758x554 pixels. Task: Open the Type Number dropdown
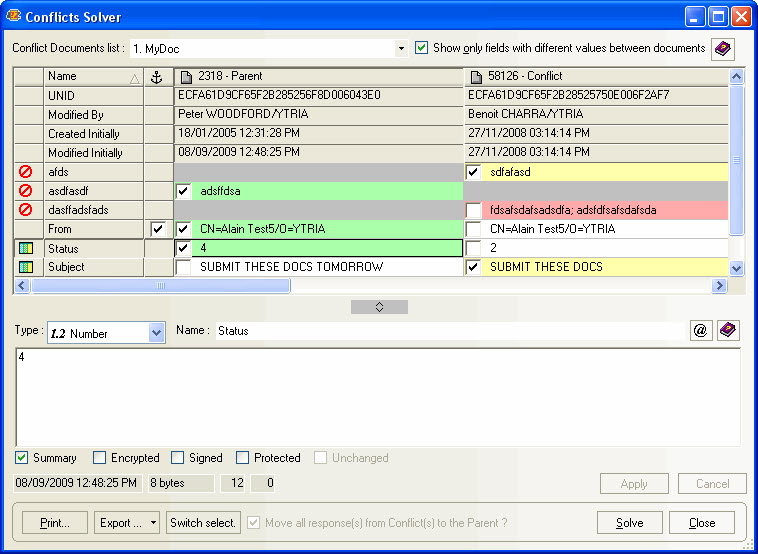coord(156,333)
